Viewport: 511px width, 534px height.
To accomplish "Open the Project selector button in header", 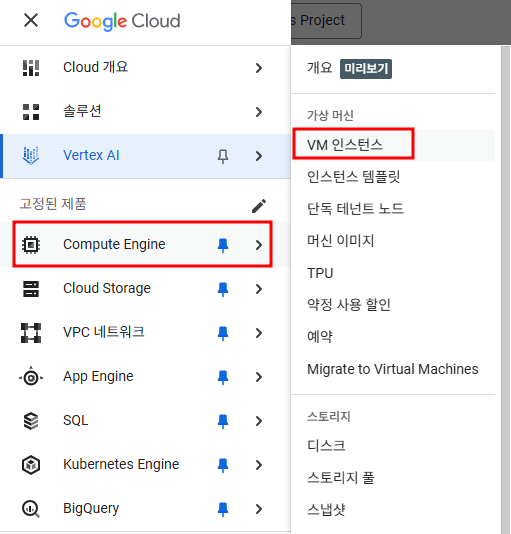I will pyautogui.click(x=326, y=20).
